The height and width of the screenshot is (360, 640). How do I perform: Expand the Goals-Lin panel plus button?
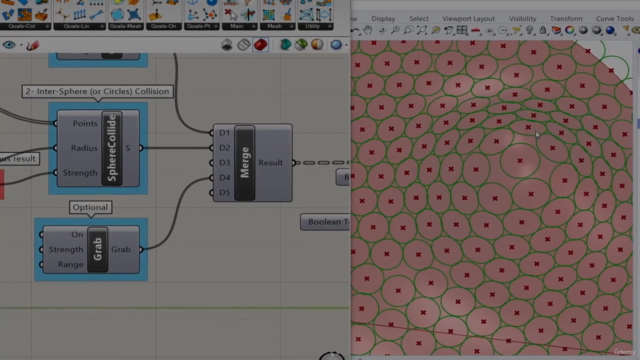102,26
